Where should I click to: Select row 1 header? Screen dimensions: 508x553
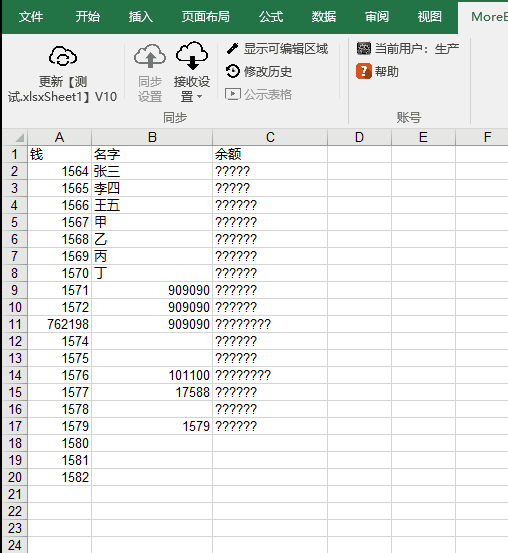coord(15,154)
